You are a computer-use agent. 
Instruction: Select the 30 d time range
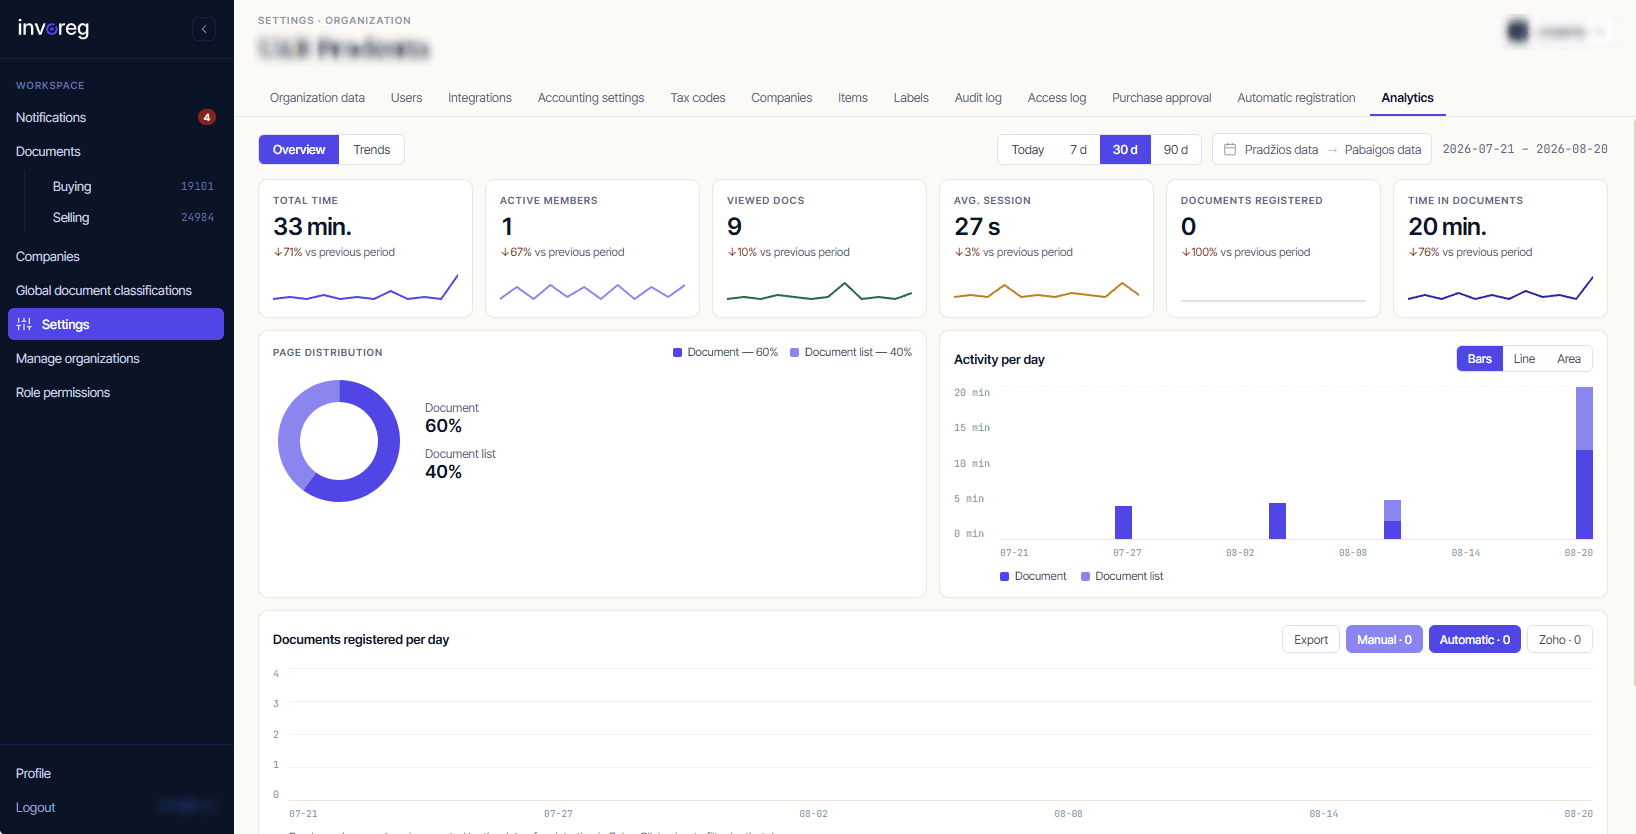pyautogui.click(x=1125, y=149)
